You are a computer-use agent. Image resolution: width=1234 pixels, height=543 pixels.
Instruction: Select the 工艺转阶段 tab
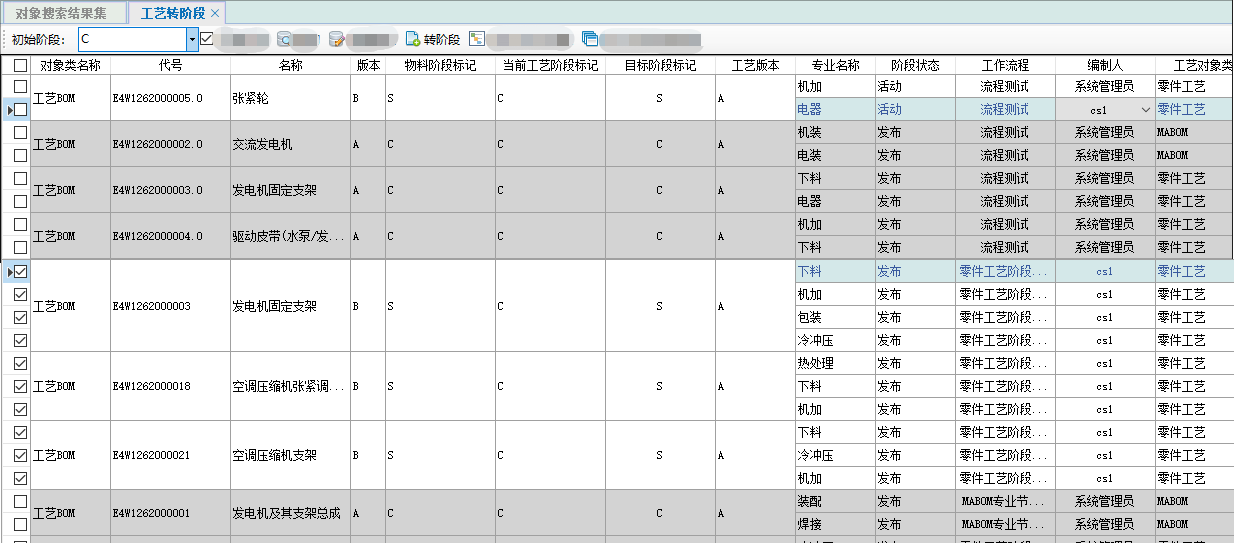[x=172, y=14]
